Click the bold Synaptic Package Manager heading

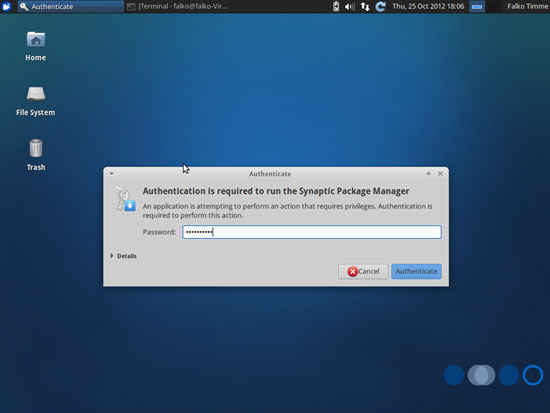coord(276,191)
